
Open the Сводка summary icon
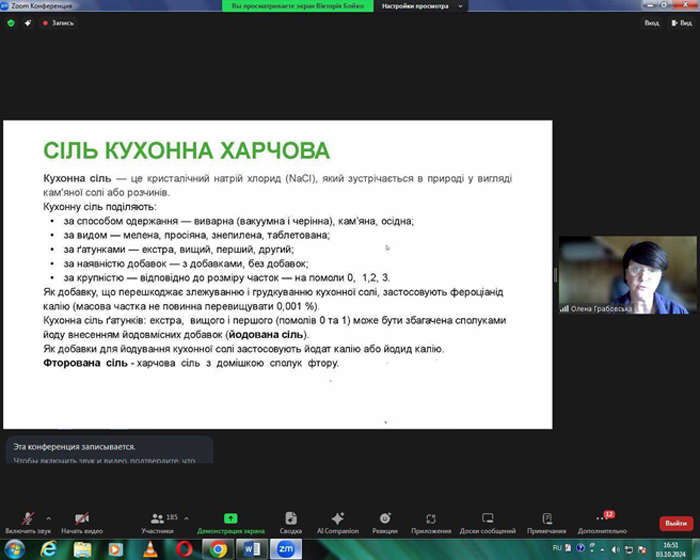click(x=291, y=522)
